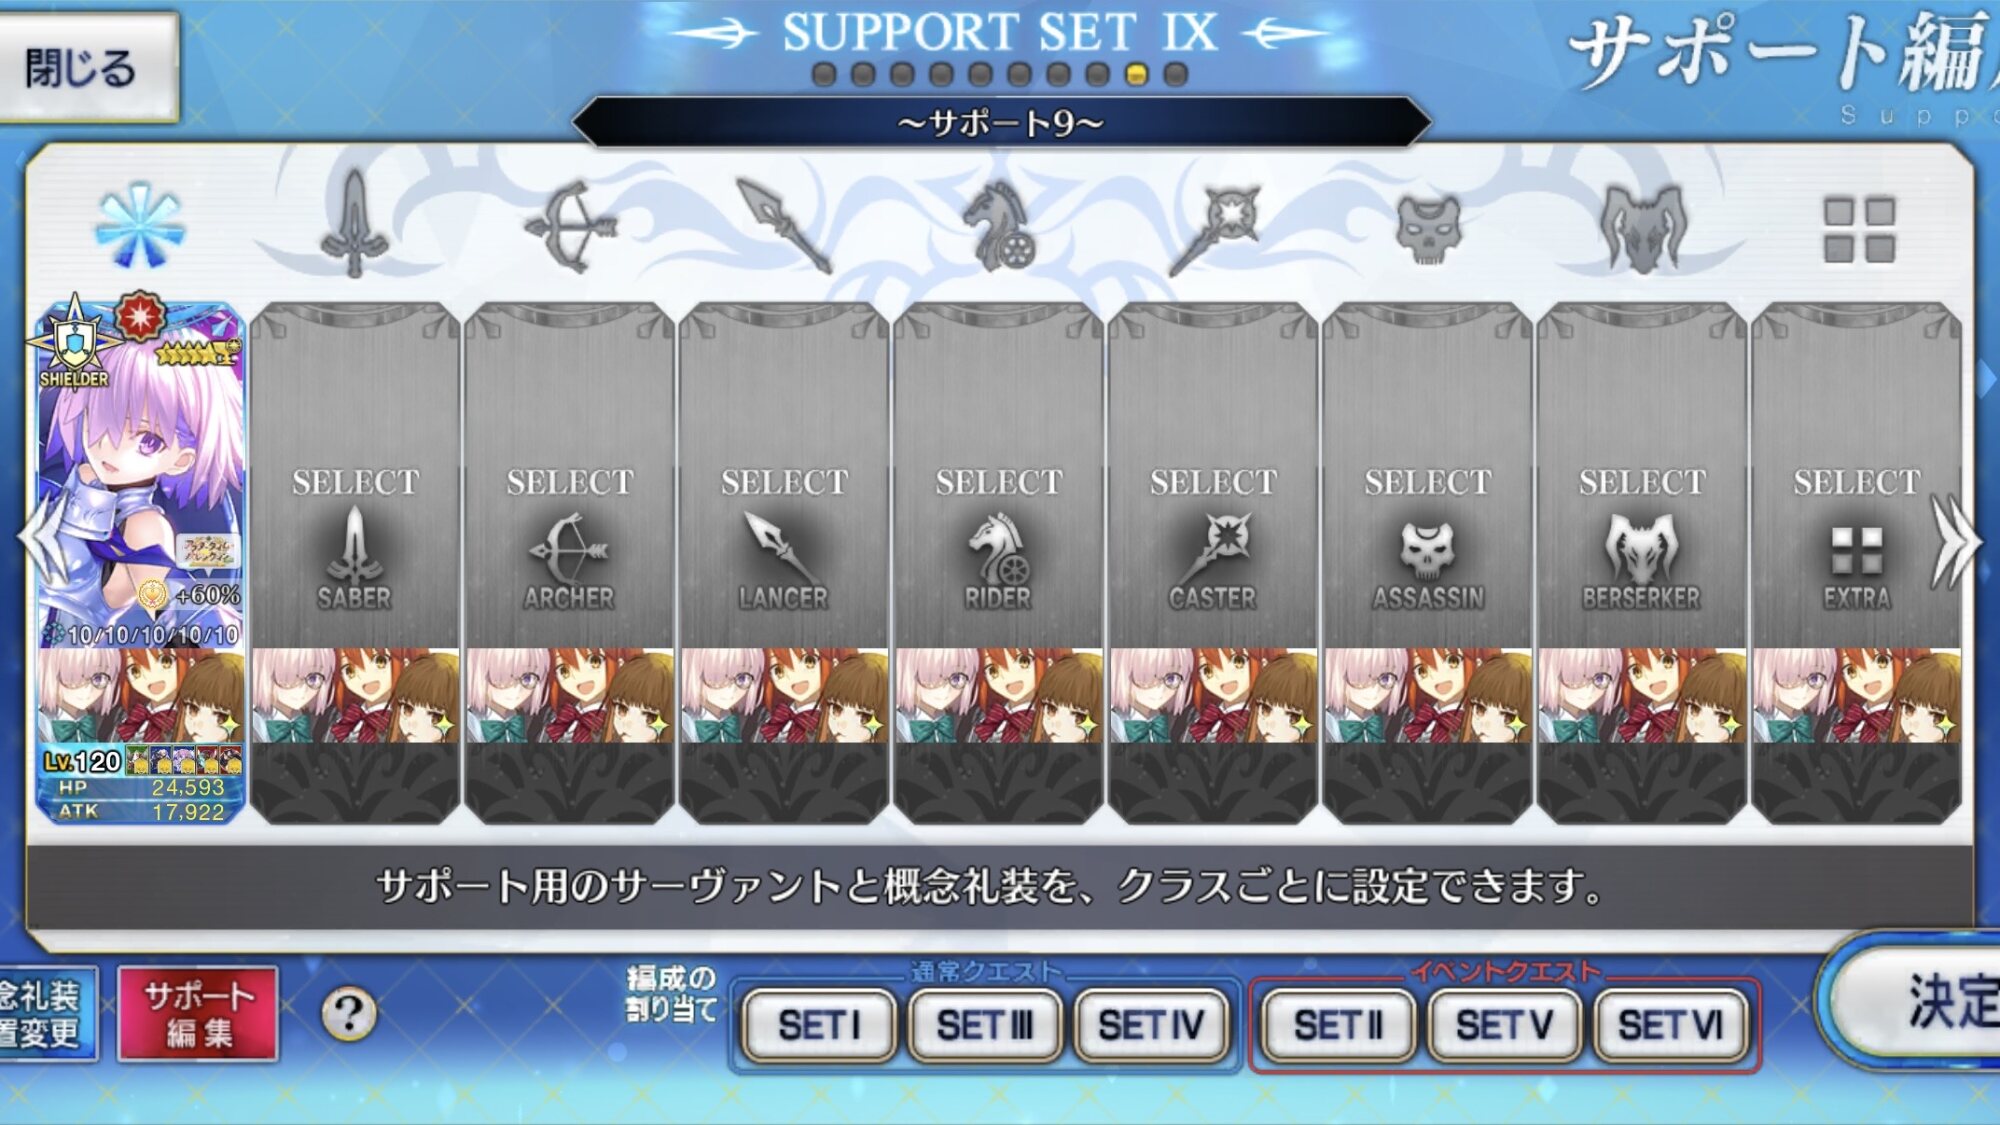Open the question mark help icon
The image size is (2000, 1125).
[x=349, y=1014]
